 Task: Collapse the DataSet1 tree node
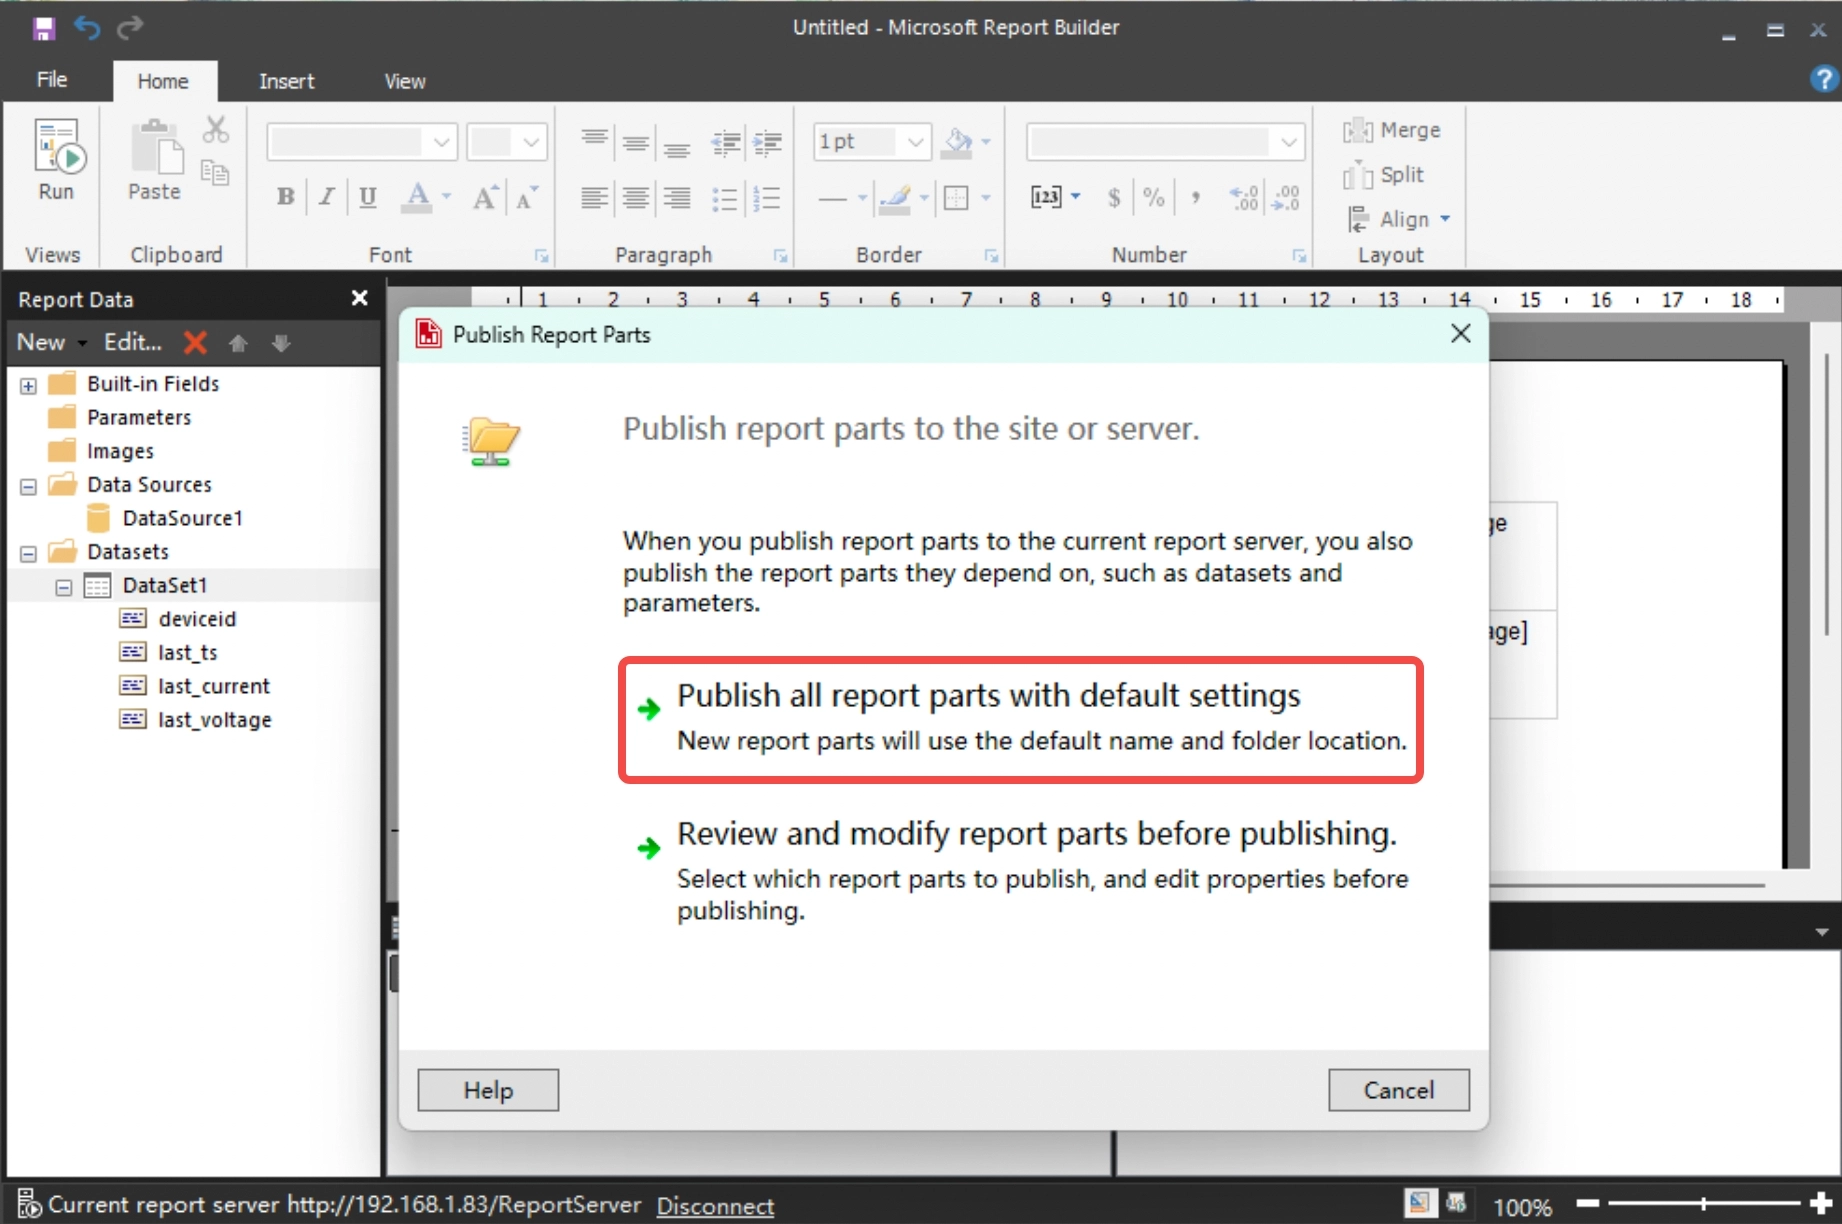pos(64,587)
